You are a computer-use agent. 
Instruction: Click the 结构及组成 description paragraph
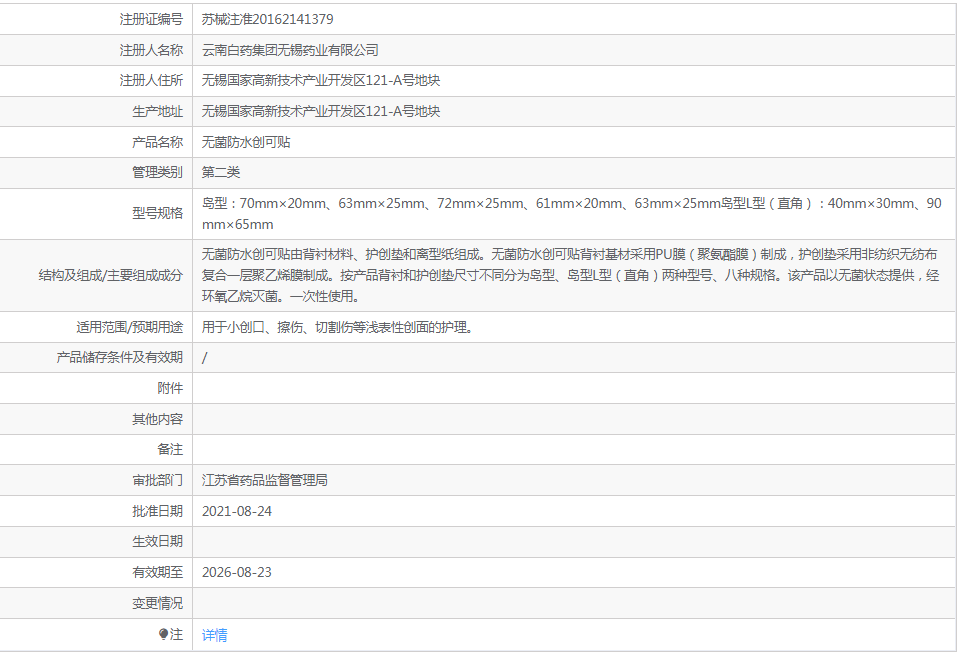(570, 275)
